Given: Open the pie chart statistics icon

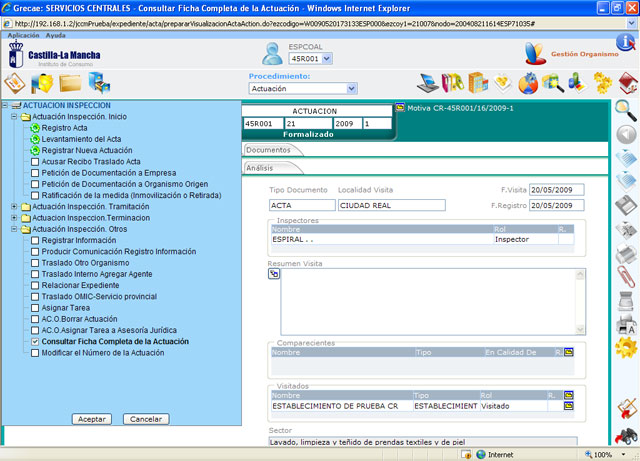Looking at the screenshot, I should pos(529,83).
